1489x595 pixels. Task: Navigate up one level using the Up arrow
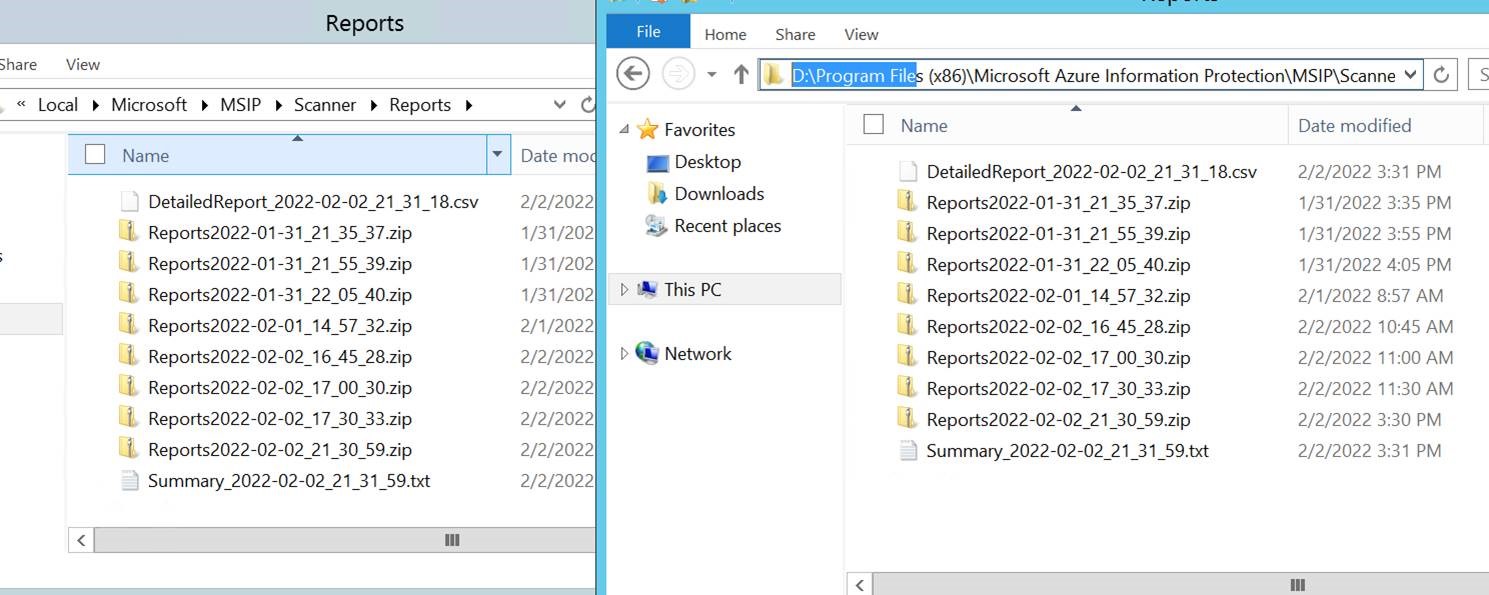click(x=740, y=73)
